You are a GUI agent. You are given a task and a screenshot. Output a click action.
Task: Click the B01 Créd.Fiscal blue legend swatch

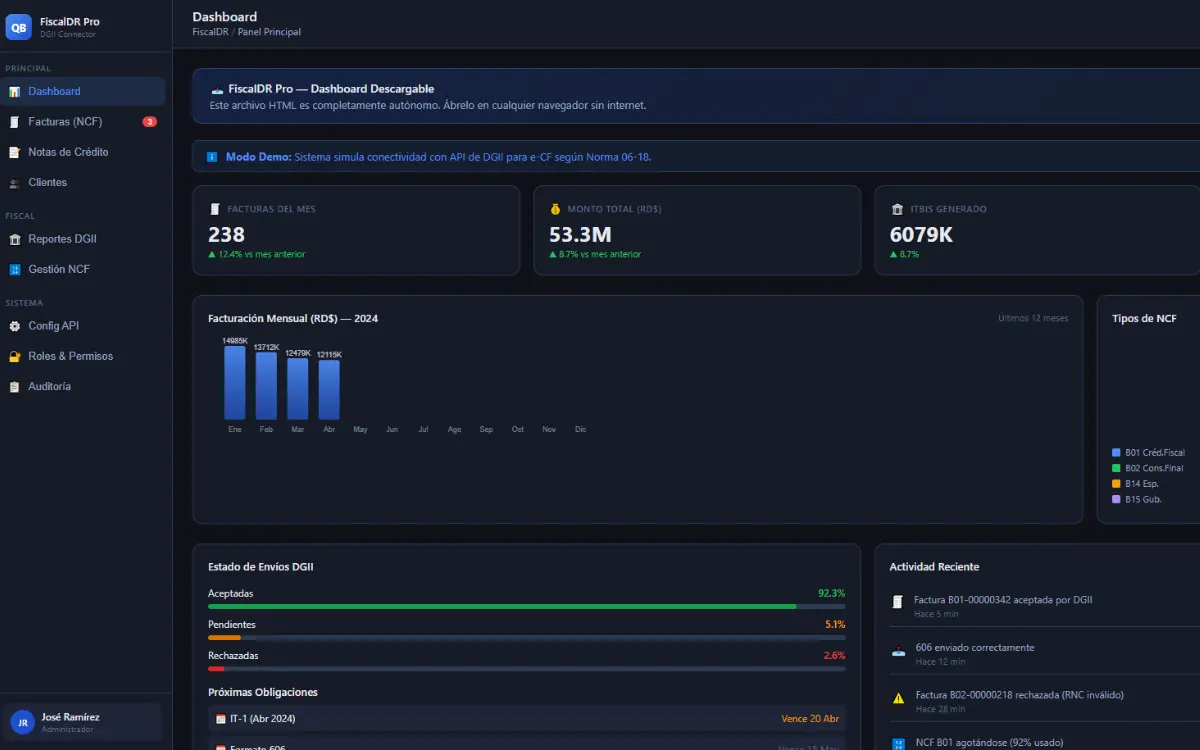tap(1116, 453)
